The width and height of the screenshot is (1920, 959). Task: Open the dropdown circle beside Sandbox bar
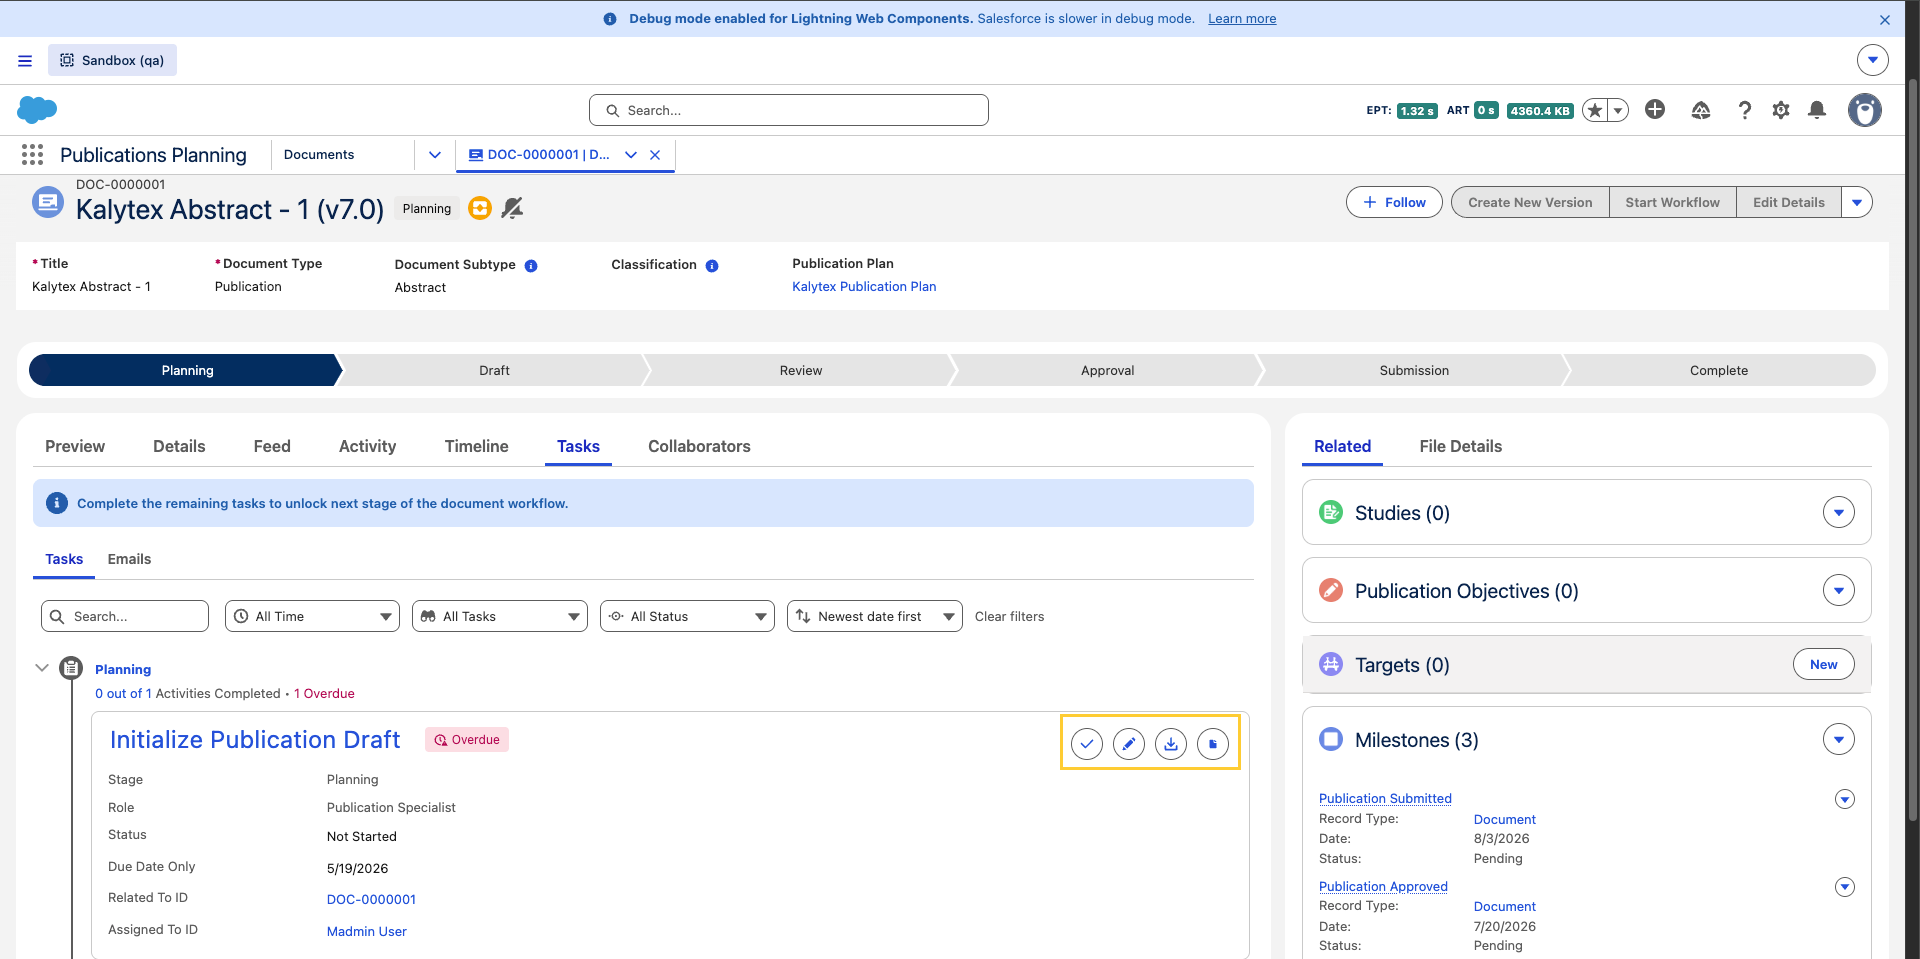coord(1873,60)
